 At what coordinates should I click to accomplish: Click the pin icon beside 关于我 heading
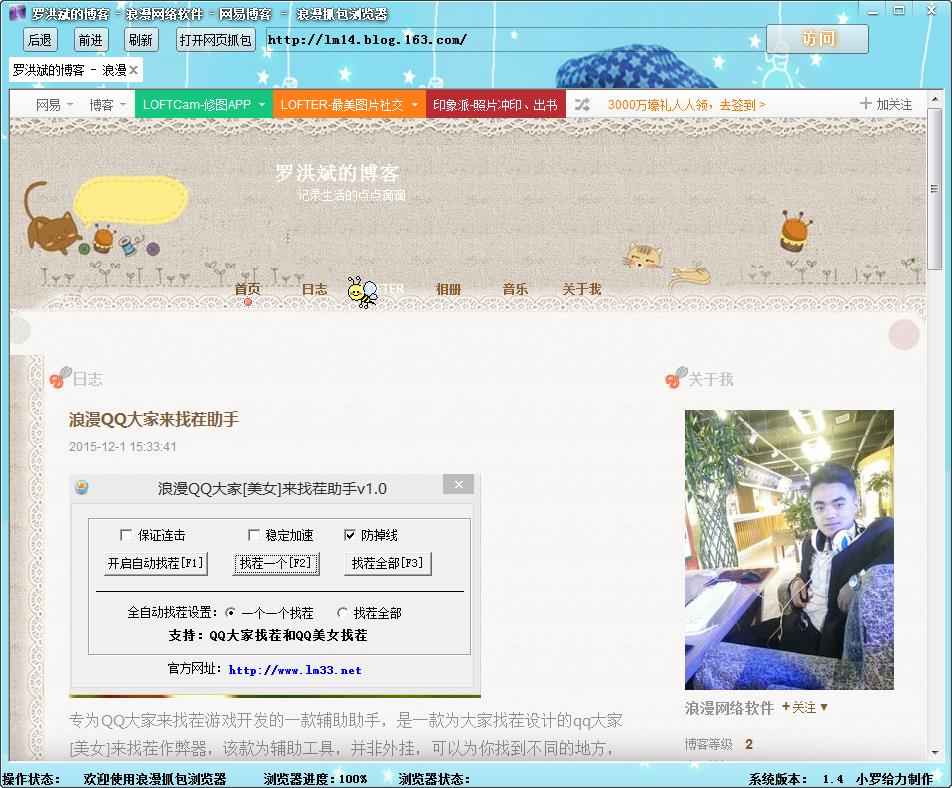(675, 379)
